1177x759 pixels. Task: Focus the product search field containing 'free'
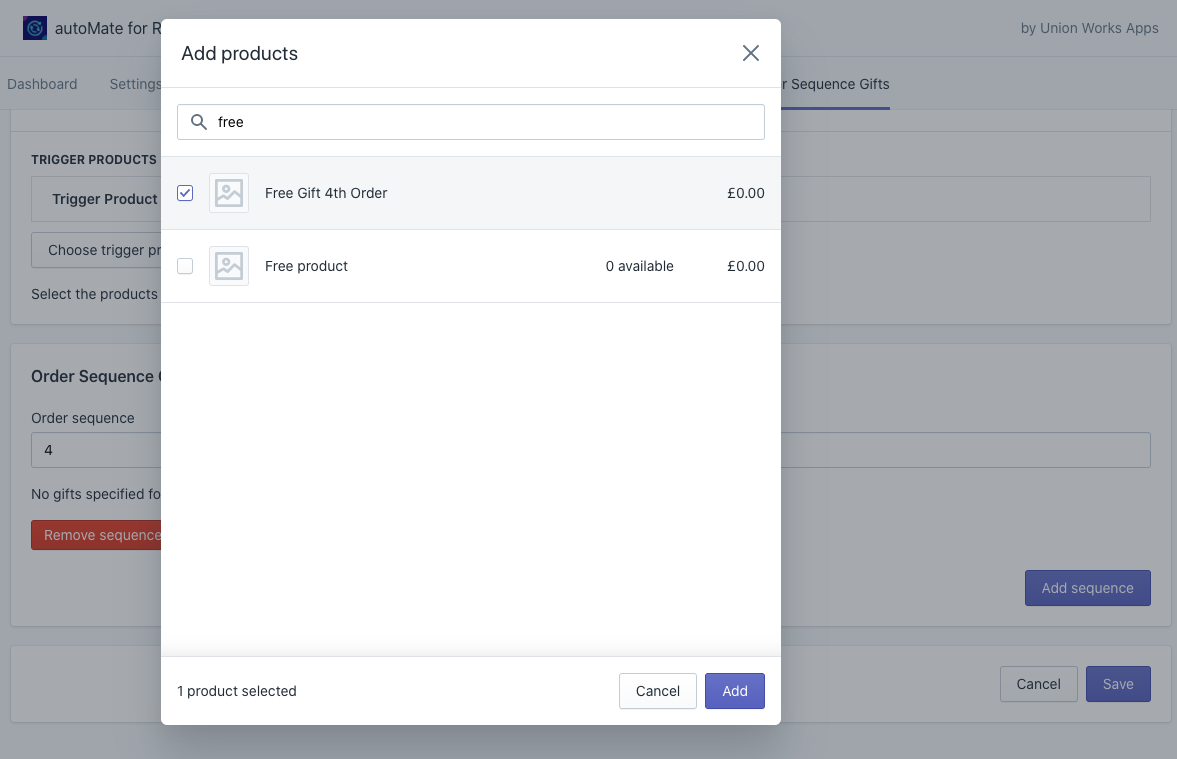(x=480, y=122)
